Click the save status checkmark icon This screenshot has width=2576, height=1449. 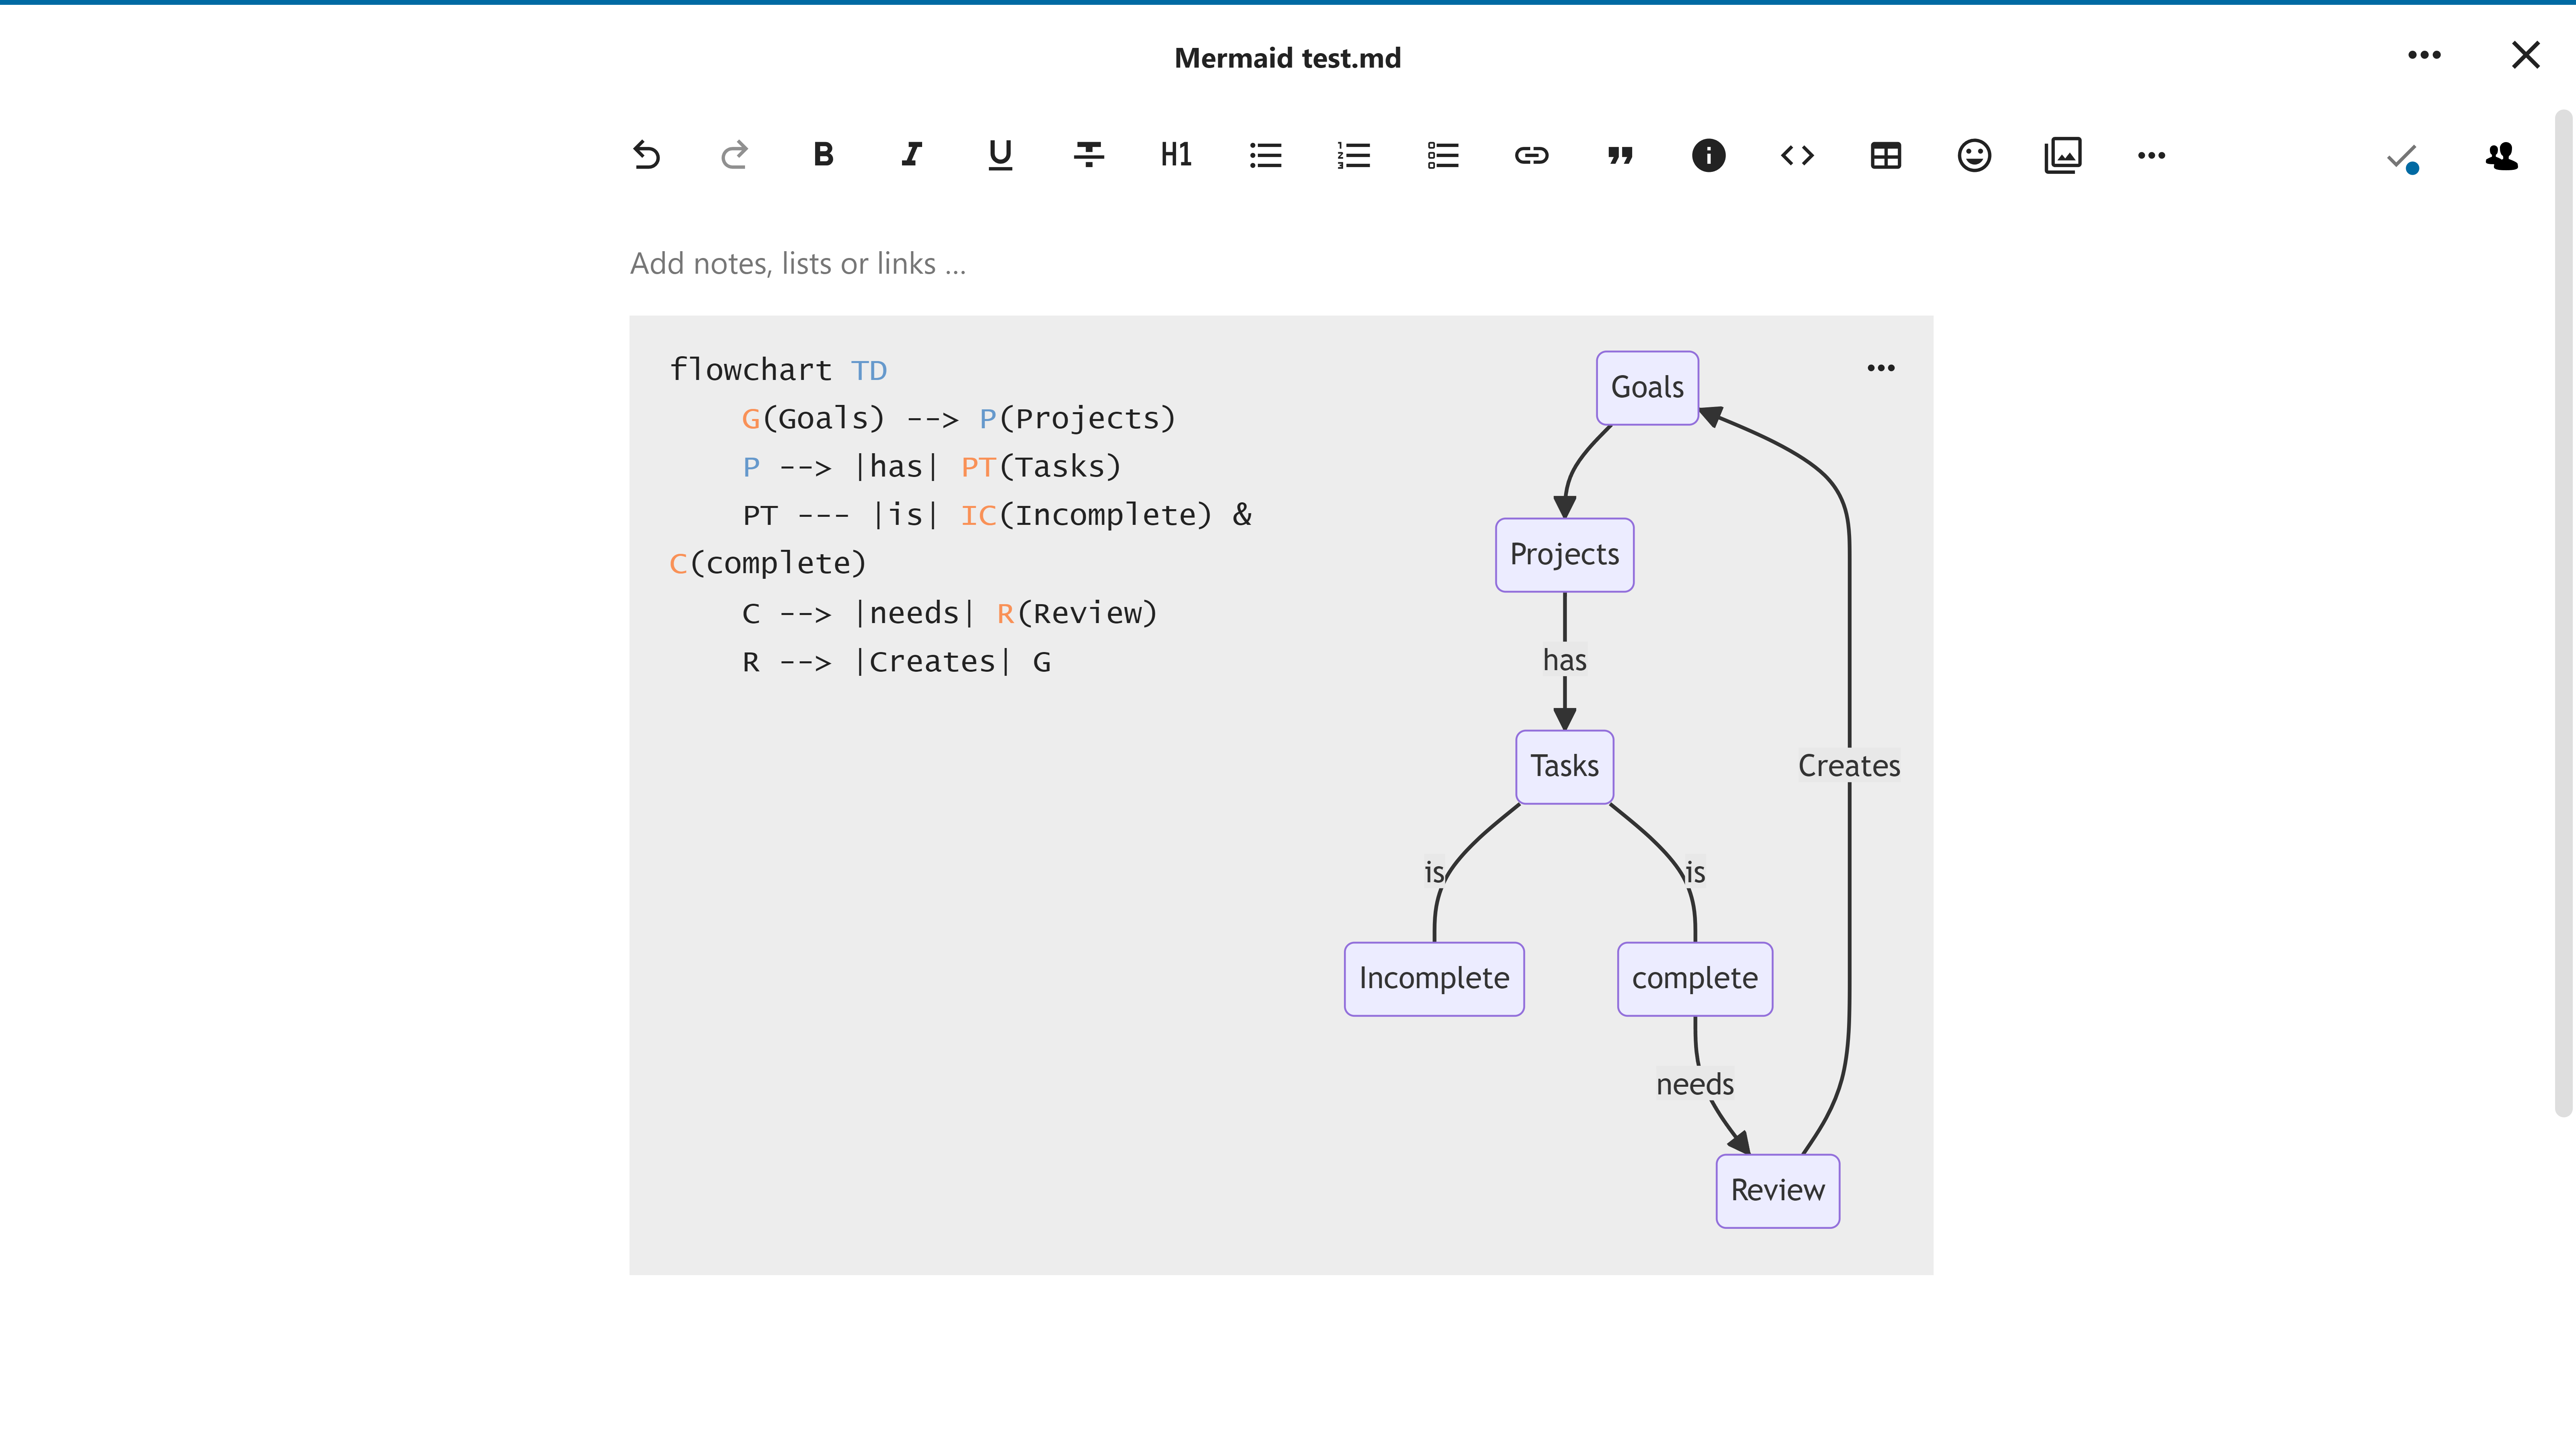(2402, 158)
